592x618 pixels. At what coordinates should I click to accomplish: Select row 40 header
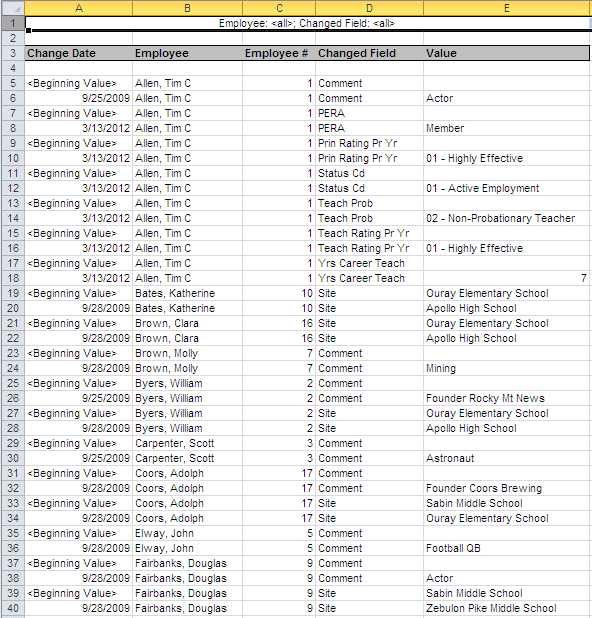(13, 608)
